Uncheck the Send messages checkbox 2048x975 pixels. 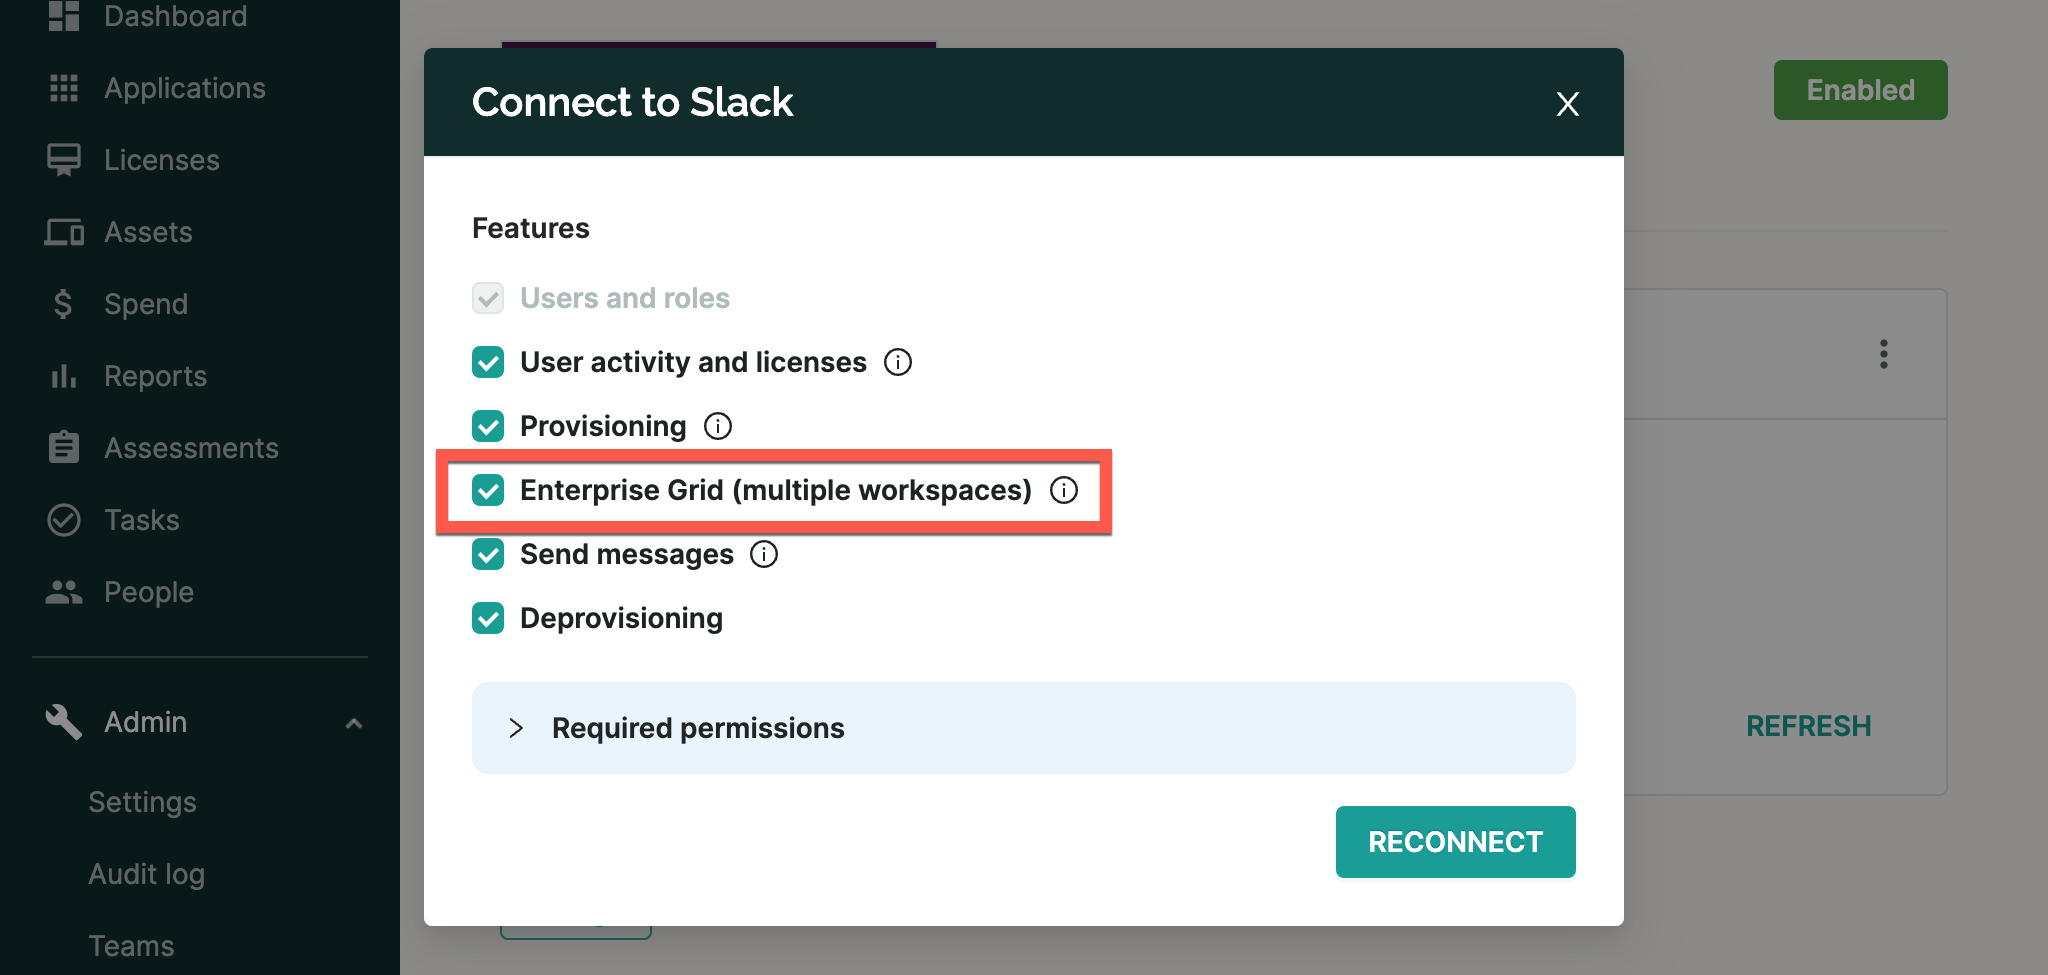488,554
